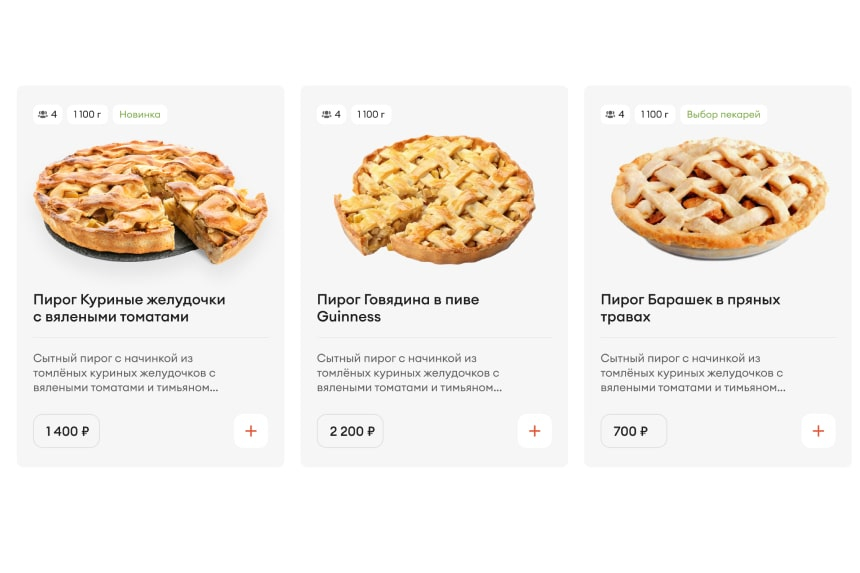Click the 700 ₽ price button
860x573 pixels.
pos(633,431)
